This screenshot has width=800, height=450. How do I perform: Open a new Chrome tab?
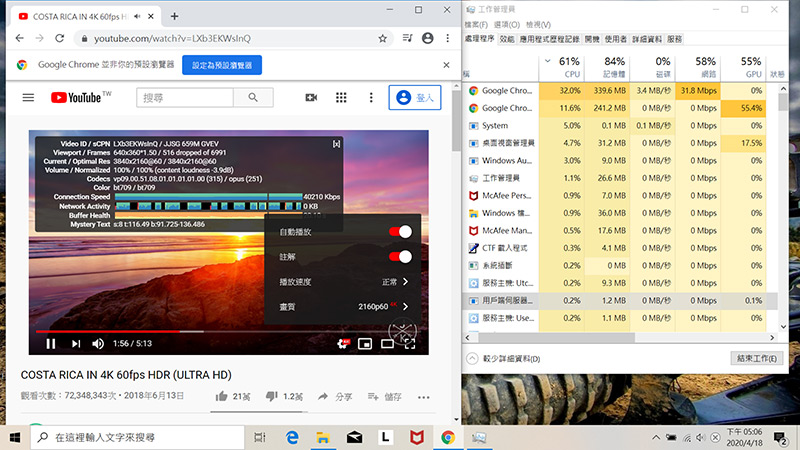coord(174,16)
